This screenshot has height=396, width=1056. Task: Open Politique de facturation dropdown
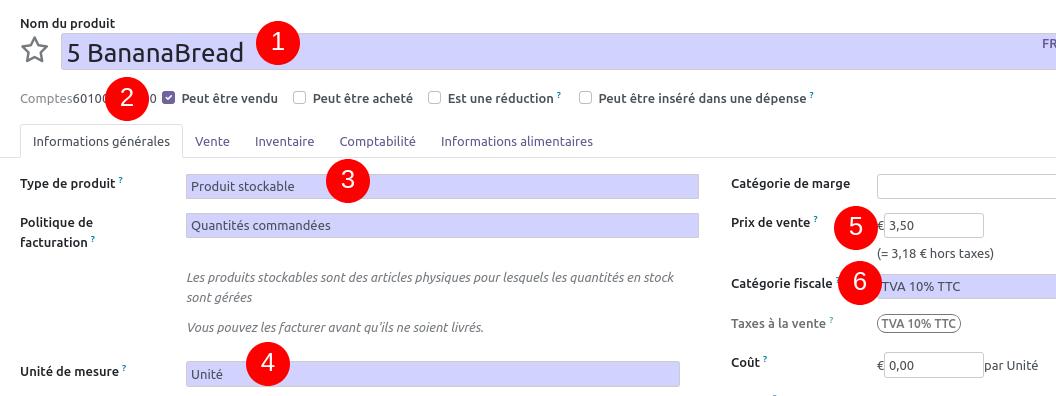442,226
